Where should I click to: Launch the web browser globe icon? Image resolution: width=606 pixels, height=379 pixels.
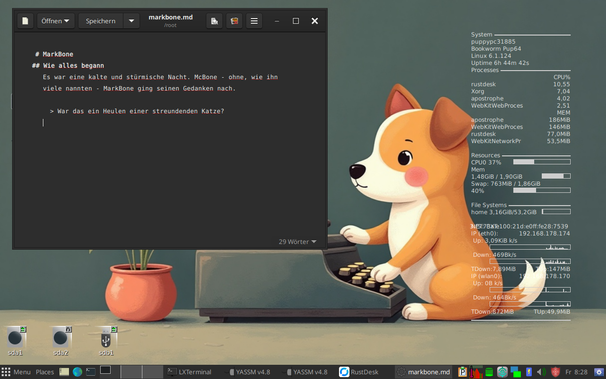[x=77, y=372]
